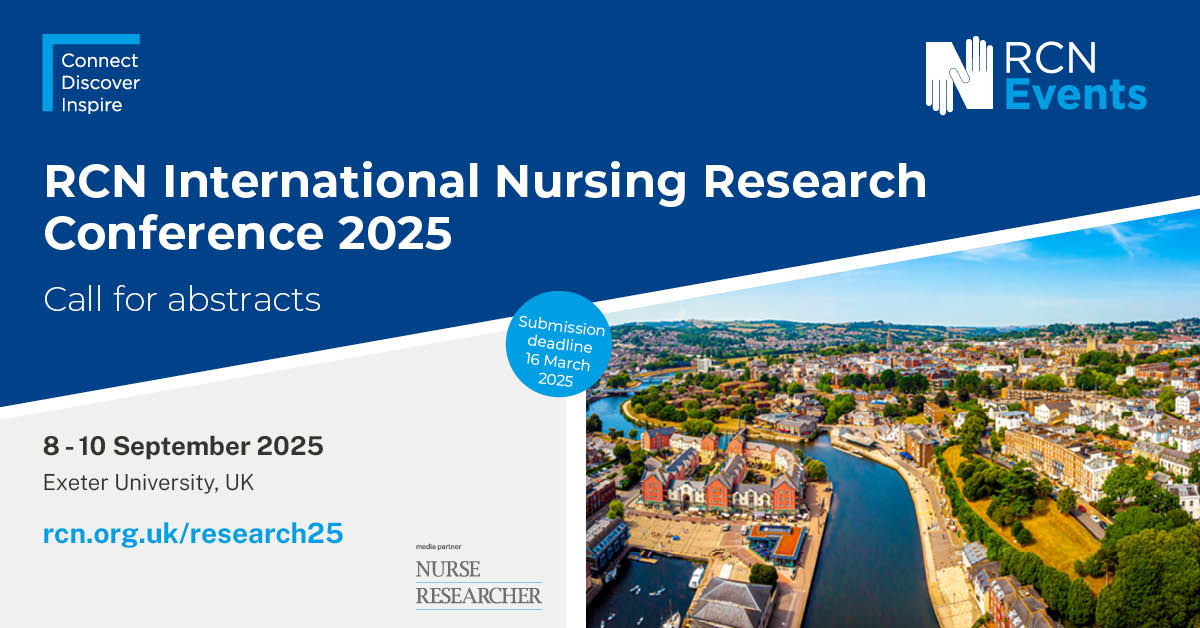The width and height of the screenshot is (1200, 628).
Task: Click the RCN Events hands logo icon
Action: 959,78
